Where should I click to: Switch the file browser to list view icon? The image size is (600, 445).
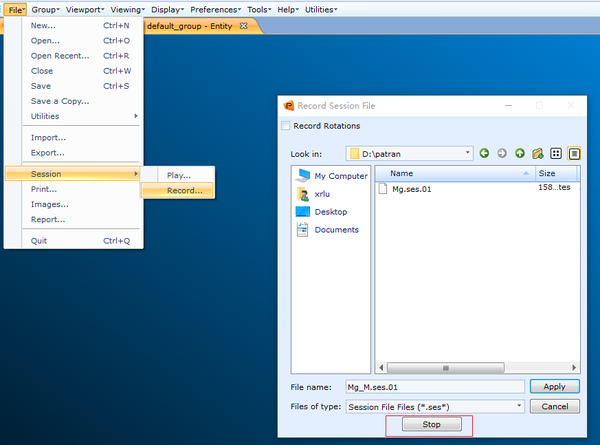click(556, 153)
